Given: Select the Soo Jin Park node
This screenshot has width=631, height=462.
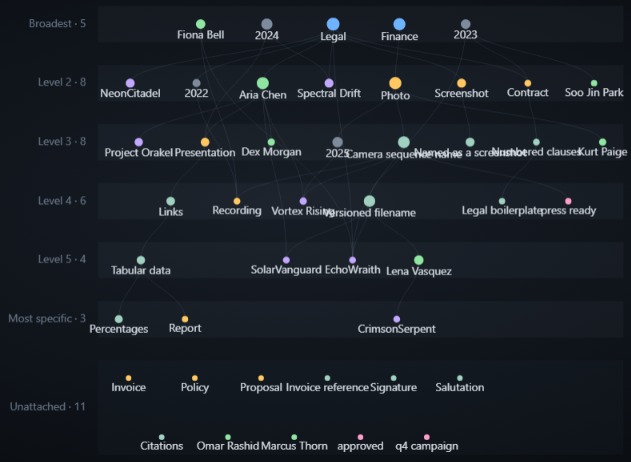Looking at the screenshot, I should pos(594,83).
